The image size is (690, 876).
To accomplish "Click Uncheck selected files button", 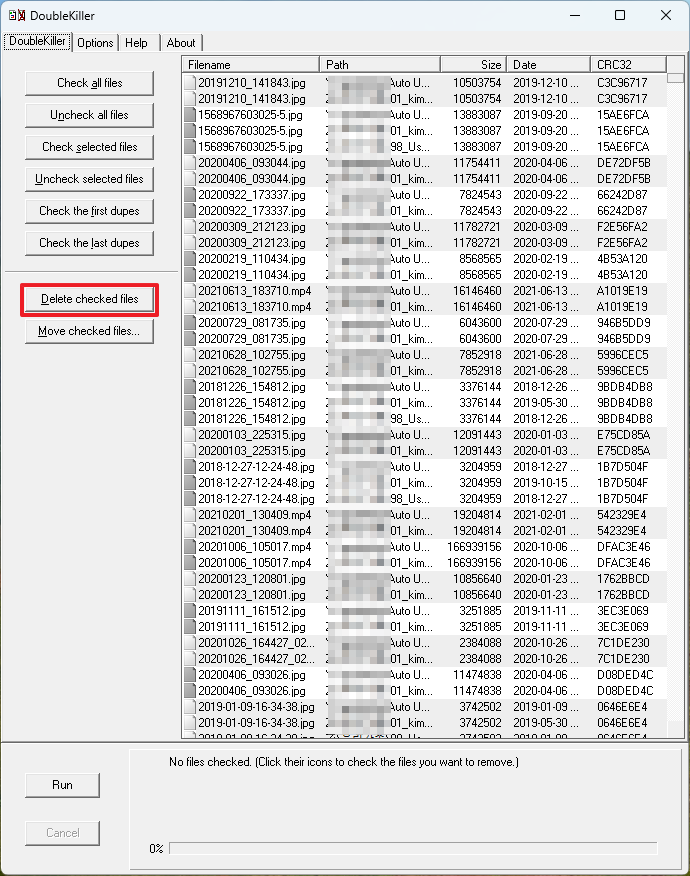I will tap(89, 179).
